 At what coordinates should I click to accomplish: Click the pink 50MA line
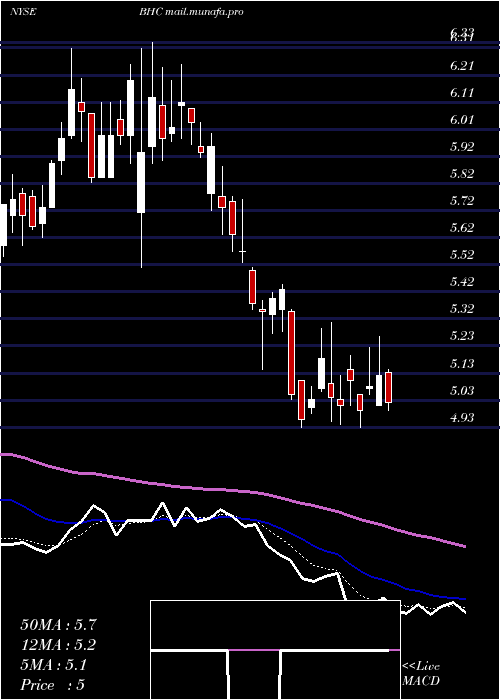(x=232, y=491)
